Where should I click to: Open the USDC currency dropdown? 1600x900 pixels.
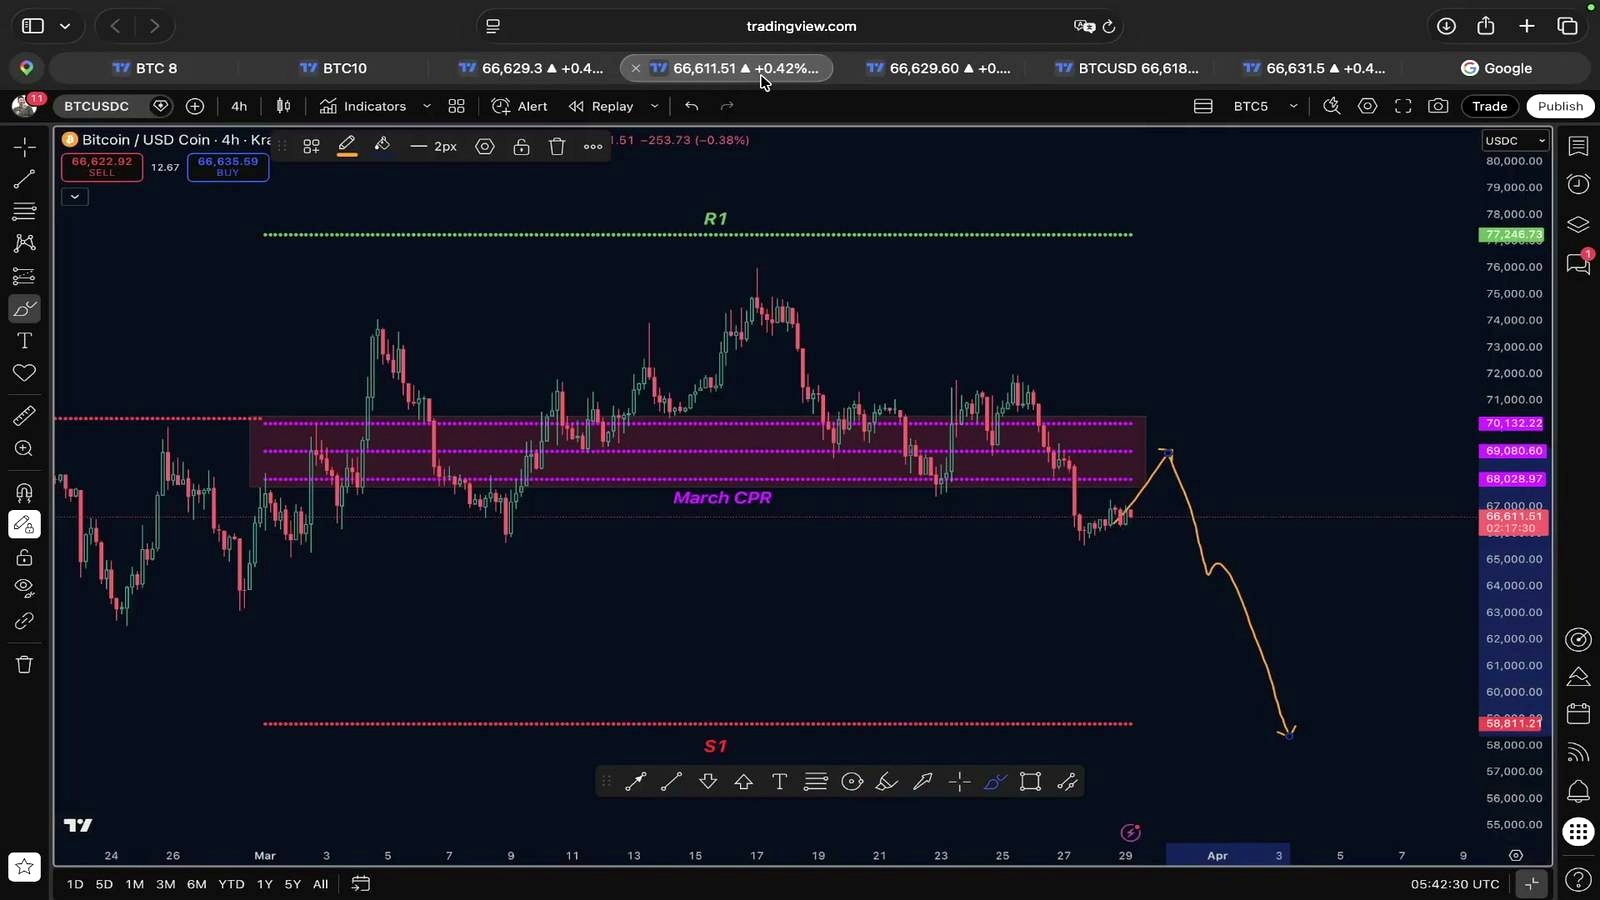point(1514,141)
